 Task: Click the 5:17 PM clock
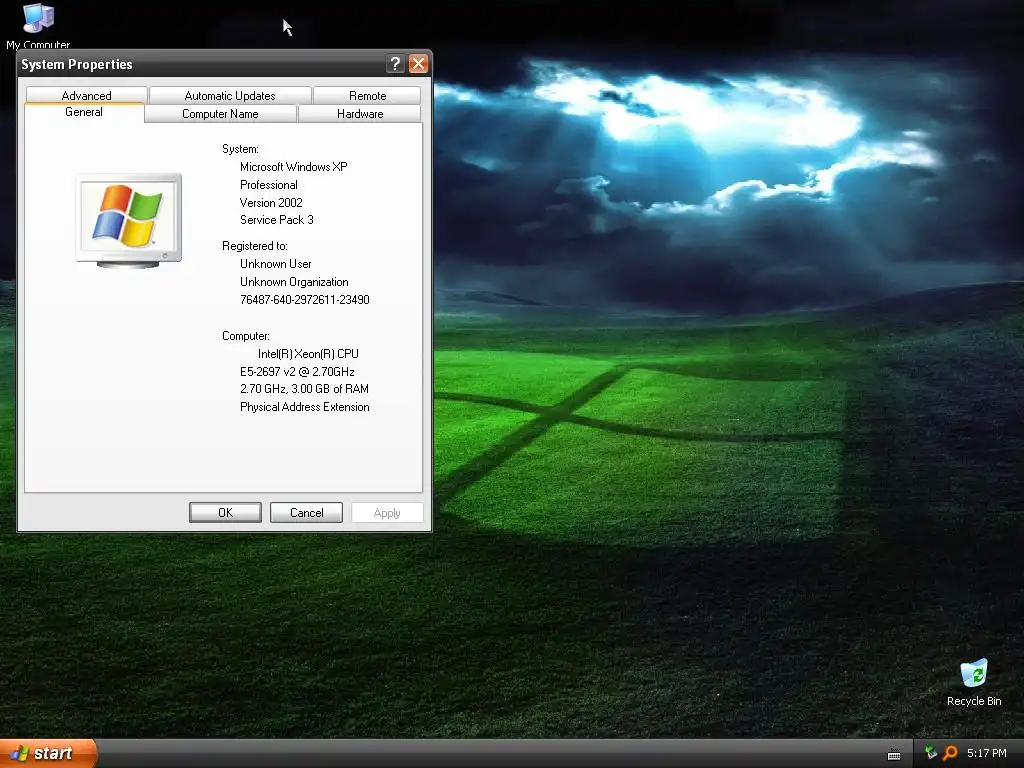(x=987, y=753)
